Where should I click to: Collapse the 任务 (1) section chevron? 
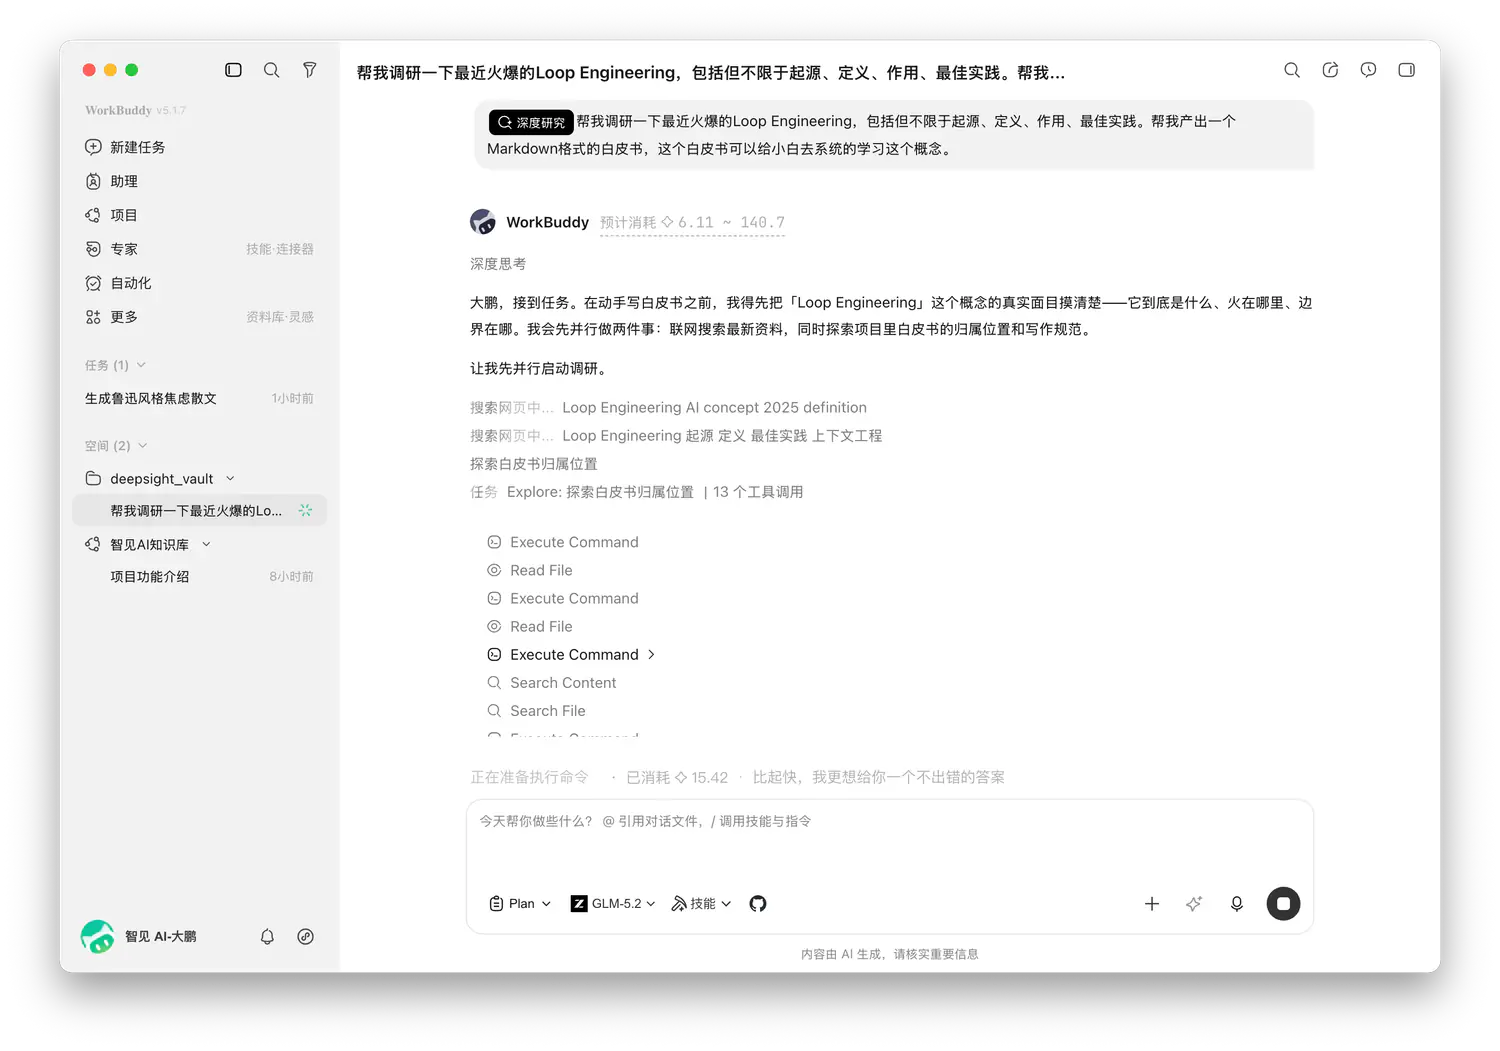coord(141,365)
